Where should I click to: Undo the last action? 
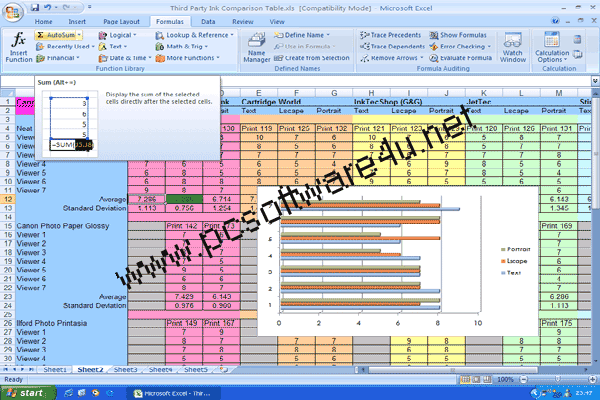(47, 7)
